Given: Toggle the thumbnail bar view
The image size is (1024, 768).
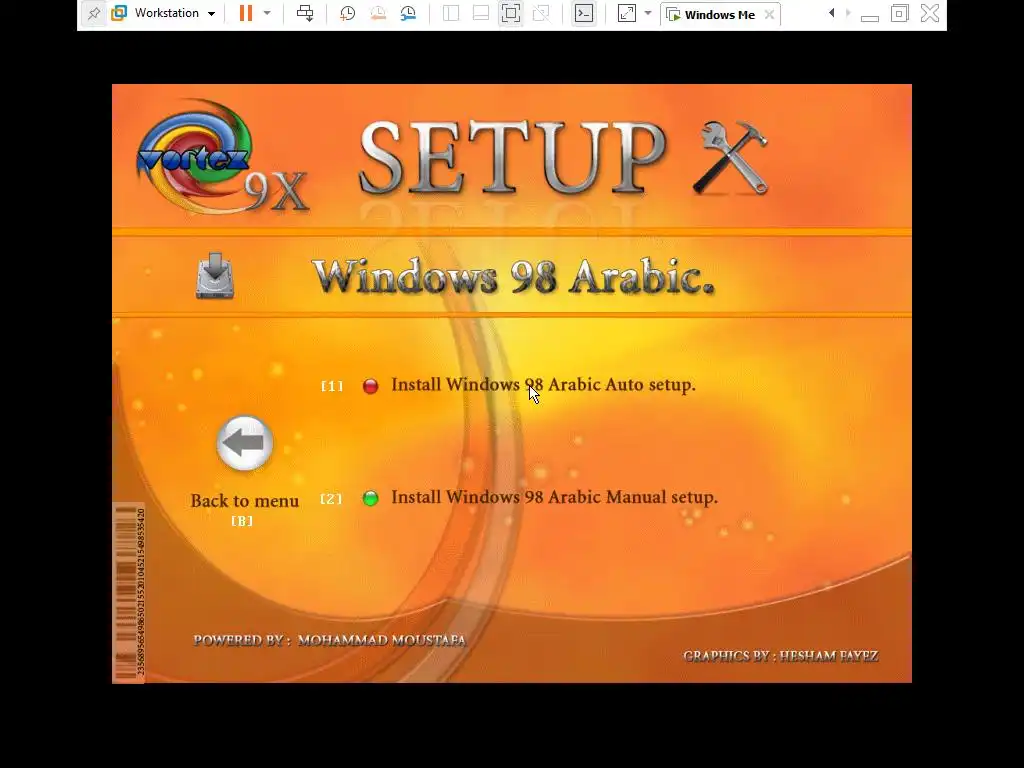Looking at the screenshot, I should (481, 13).
